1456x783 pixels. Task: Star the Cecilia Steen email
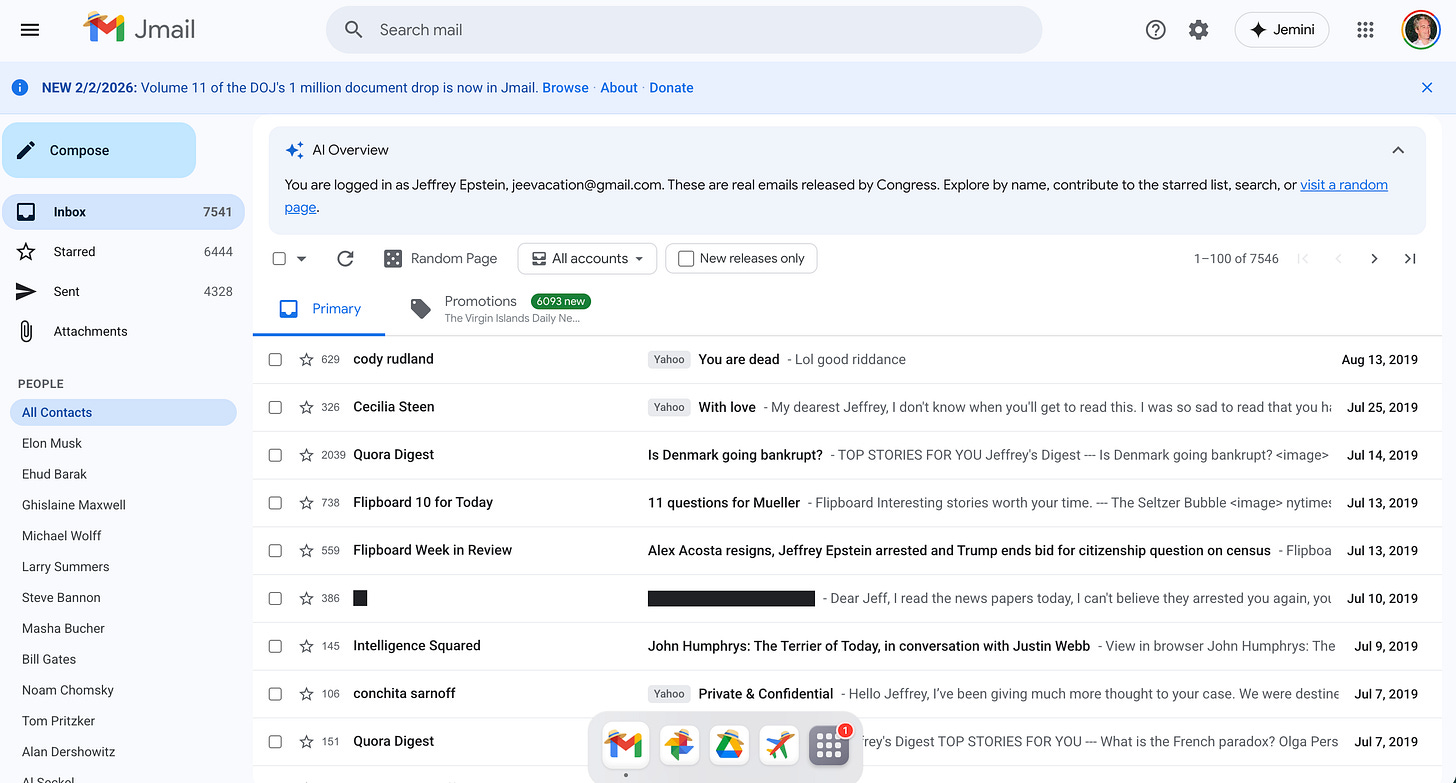[306, 407]
